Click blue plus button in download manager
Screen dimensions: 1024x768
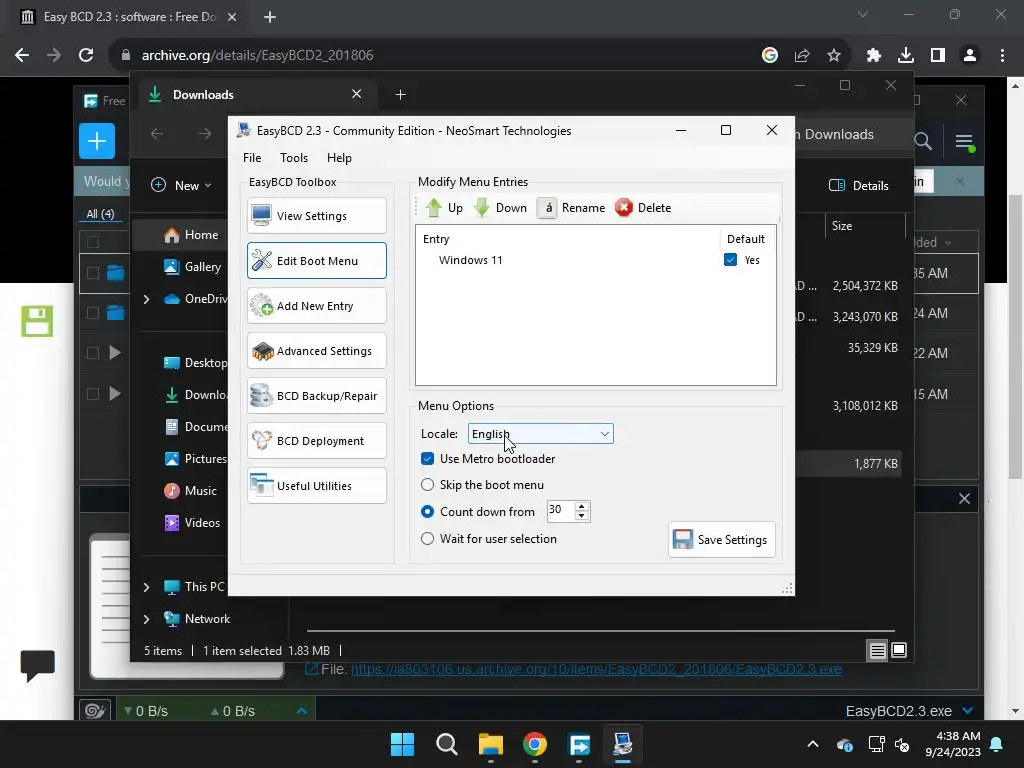point(97,141)
